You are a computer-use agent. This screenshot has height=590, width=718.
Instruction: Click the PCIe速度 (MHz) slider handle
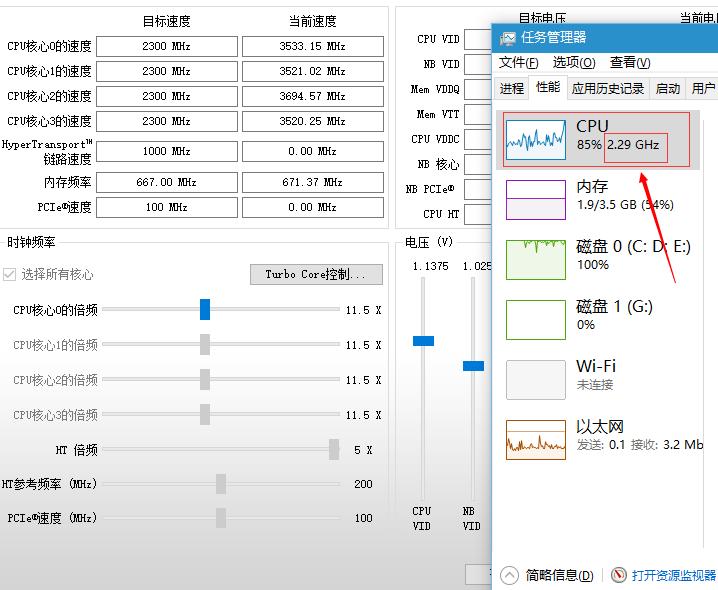pos(221,518)
